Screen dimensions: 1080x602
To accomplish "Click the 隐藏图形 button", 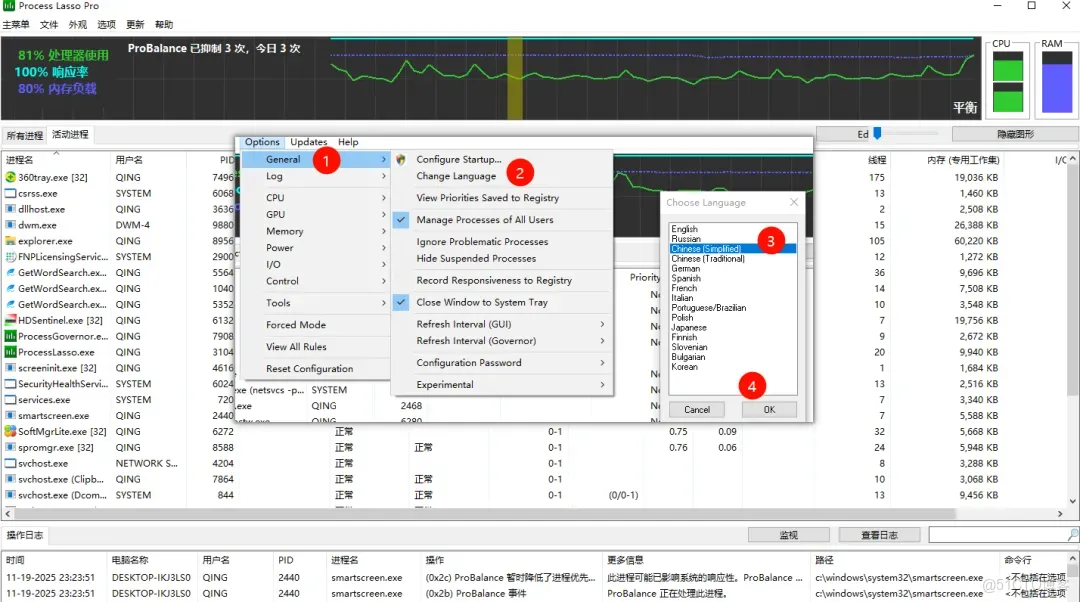I will (x=1015, y=134).
